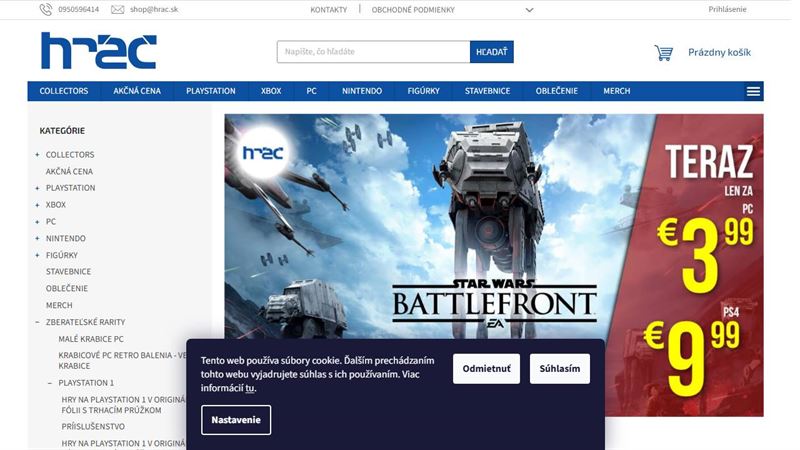Click the hrac logo in header

[99, 51]
